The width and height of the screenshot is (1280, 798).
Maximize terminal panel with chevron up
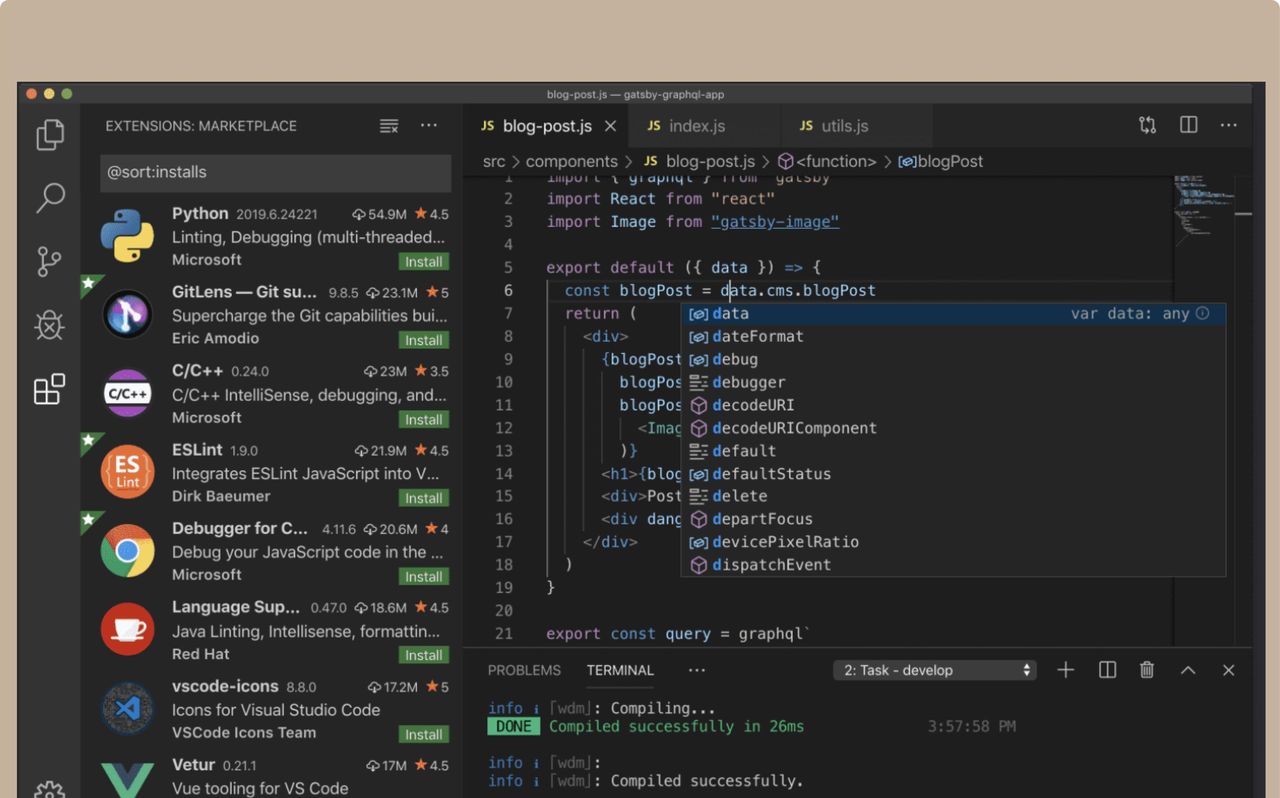pyautogui.click(x=1188, y=670)
